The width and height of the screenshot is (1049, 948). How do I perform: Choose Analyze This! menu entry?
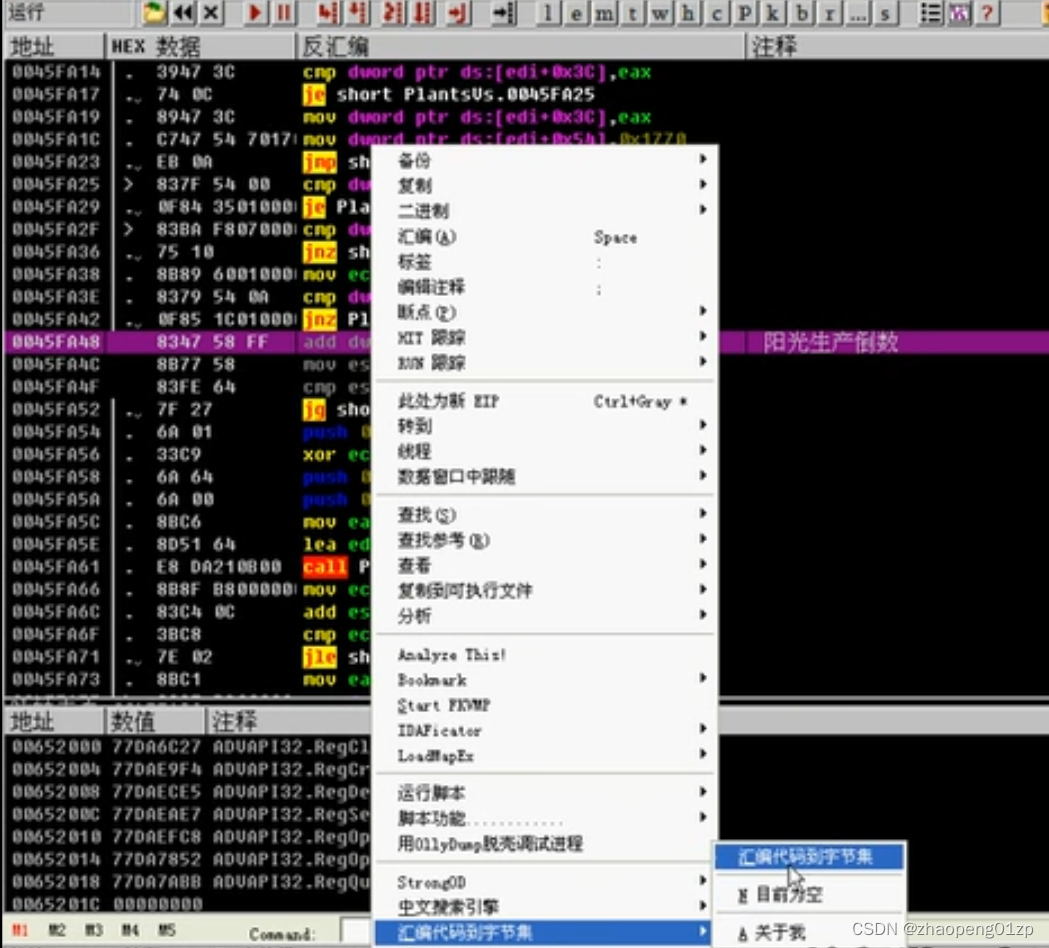[x=545, y=654]
